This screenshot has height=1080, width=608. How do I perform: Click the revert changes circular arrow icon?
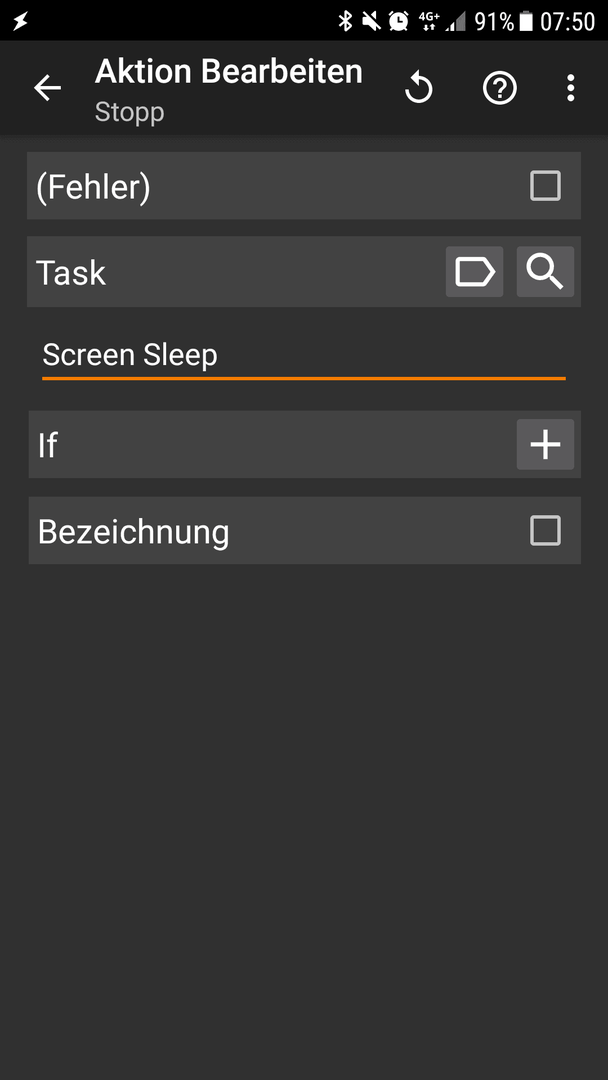click(x=419, y=88)
